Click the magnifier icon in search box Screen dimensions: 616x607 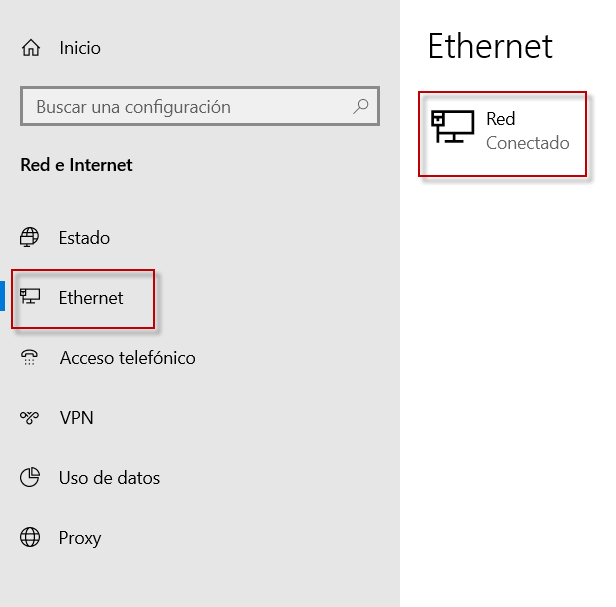pyautogui.click(x=361, y=106)
